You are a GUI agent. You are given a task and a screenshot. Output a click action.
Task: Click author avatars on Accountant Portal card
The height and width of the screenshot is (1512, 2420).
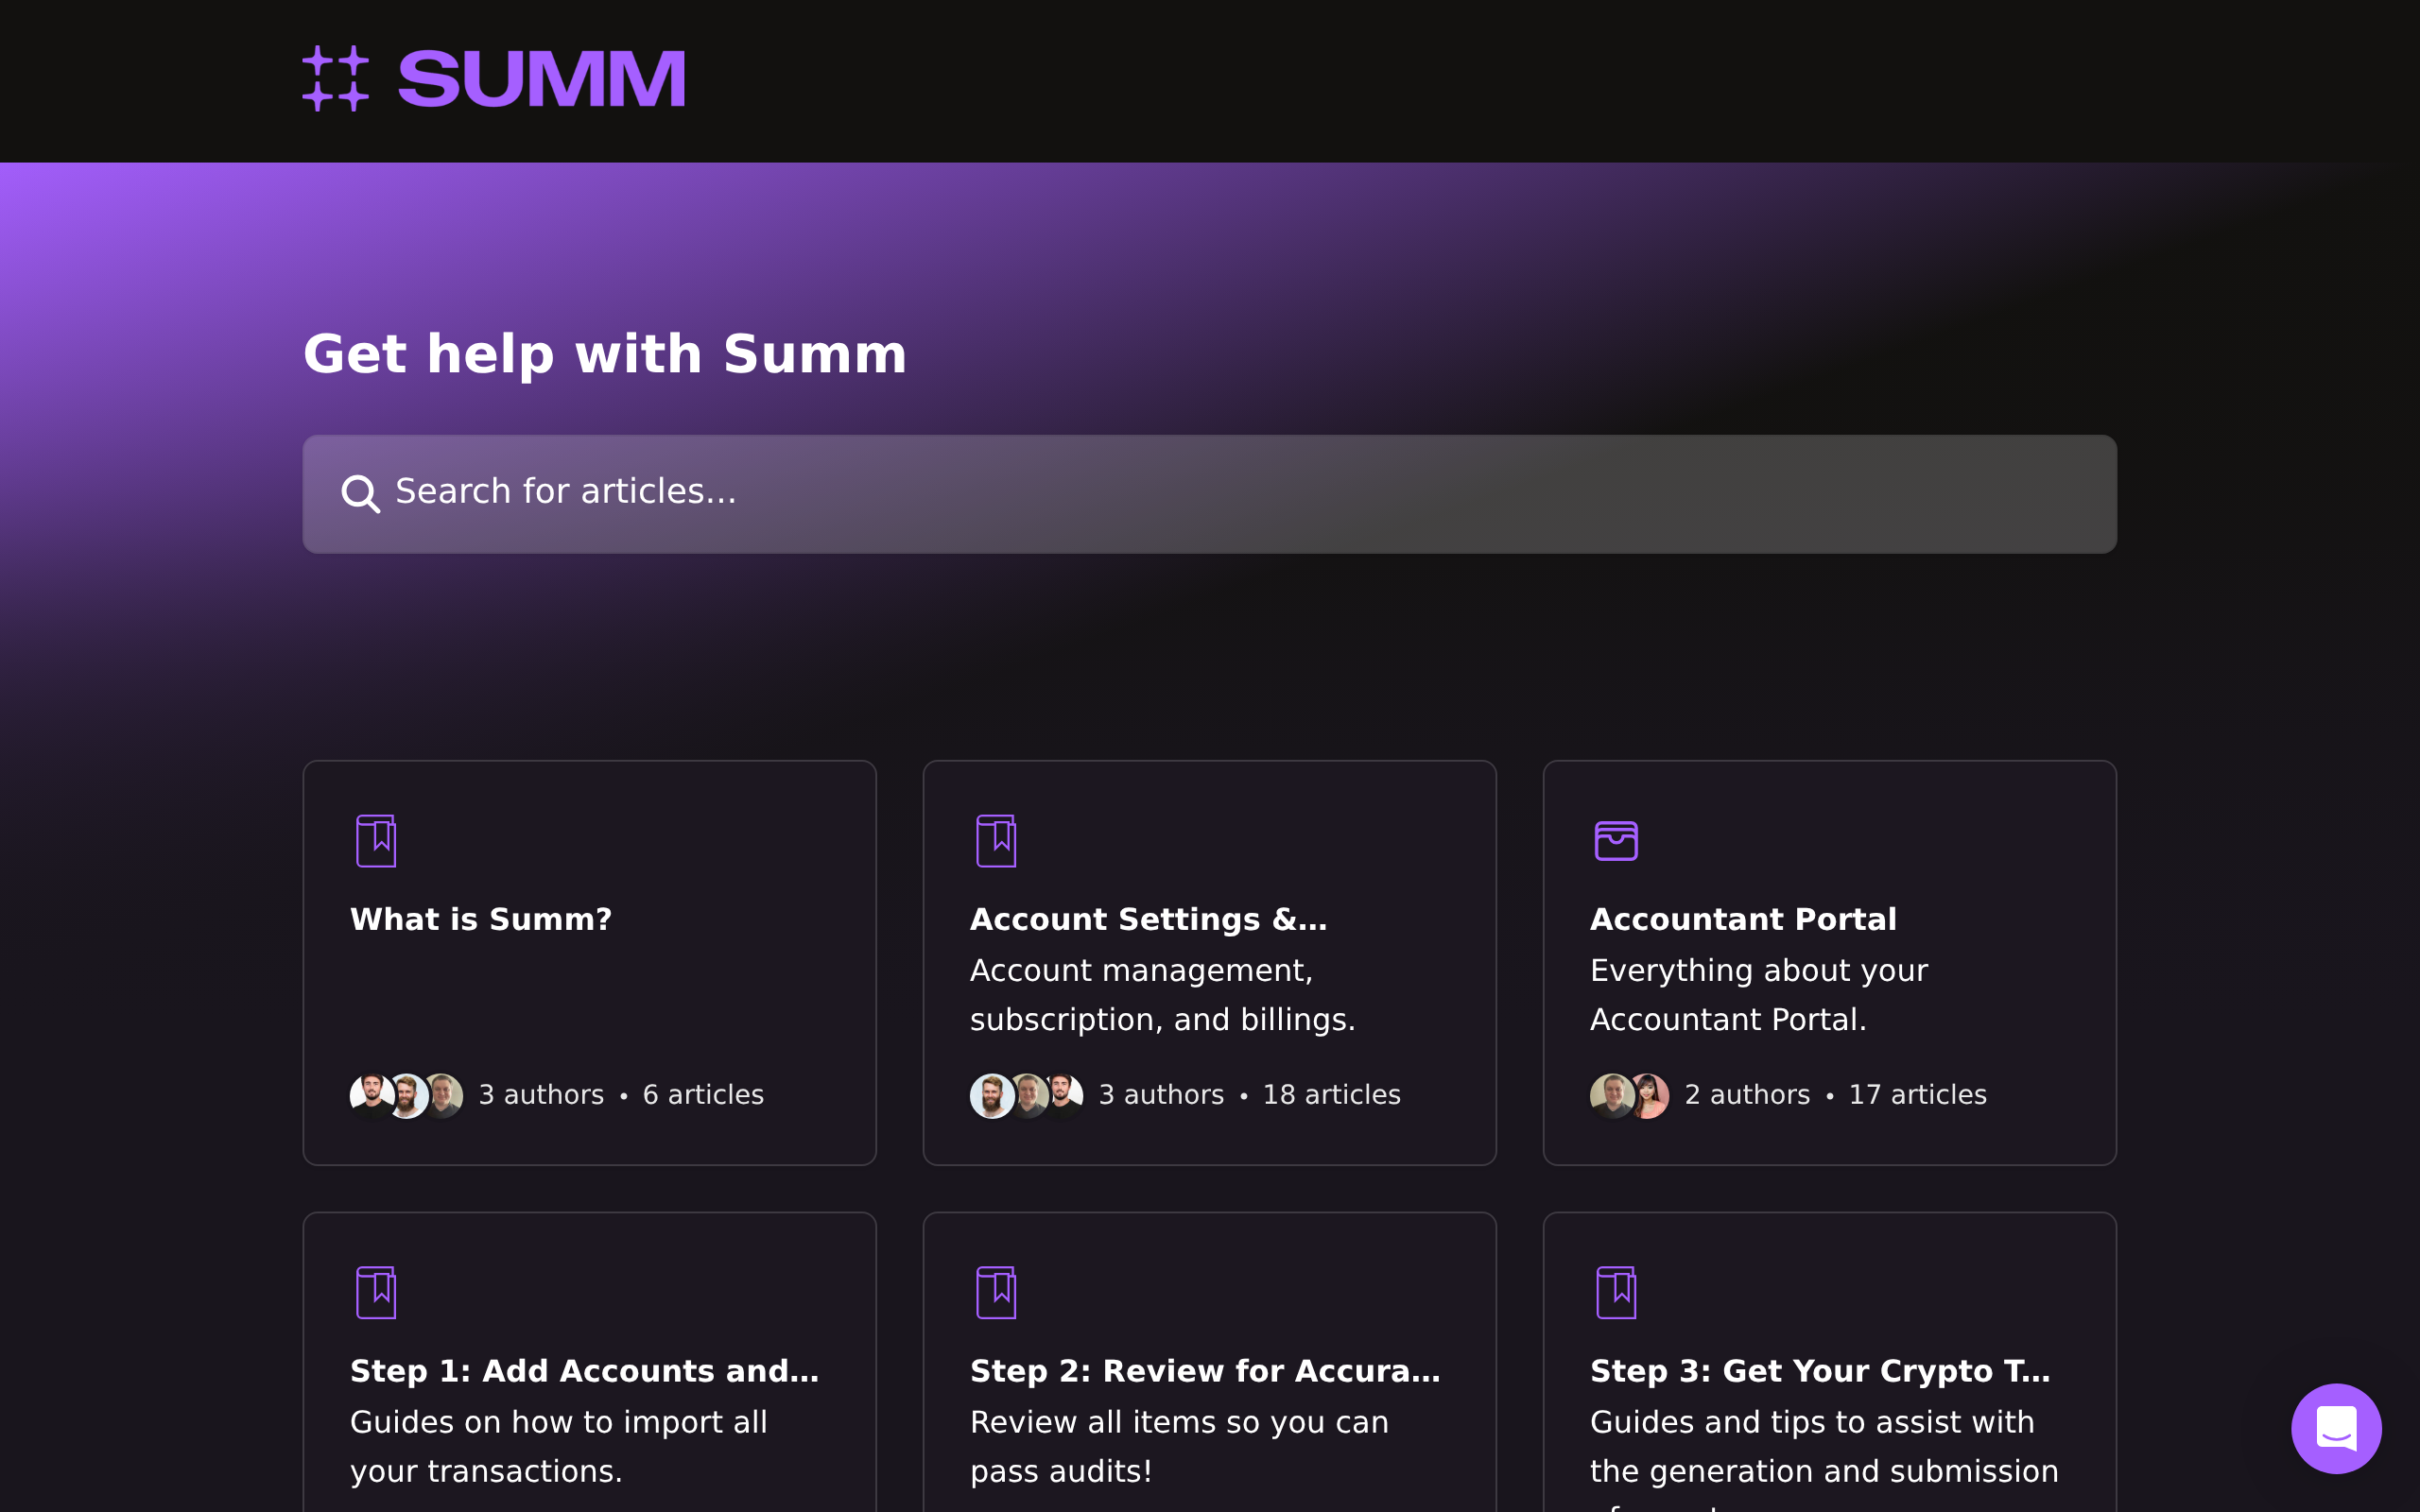coord(1629,1096)
